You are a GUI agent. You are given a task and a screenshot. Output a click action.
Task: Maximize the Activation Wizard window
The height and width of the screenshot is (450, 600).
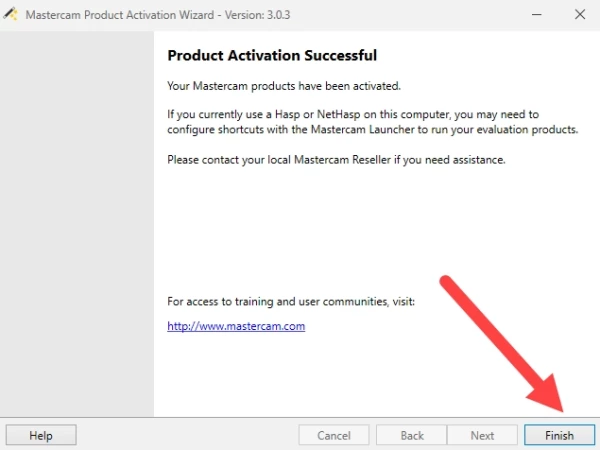pos(533,15)
